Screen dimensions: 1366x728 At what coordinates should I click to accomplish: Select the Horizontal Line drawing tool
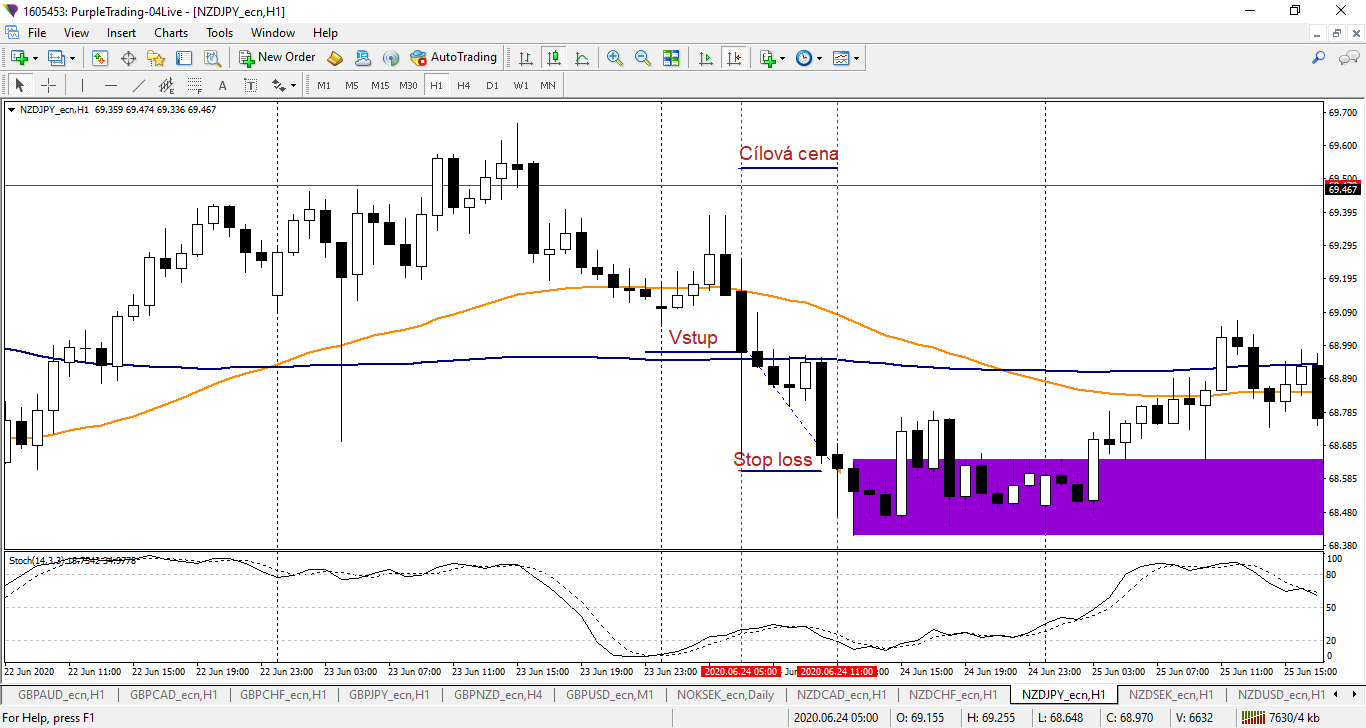111,85
